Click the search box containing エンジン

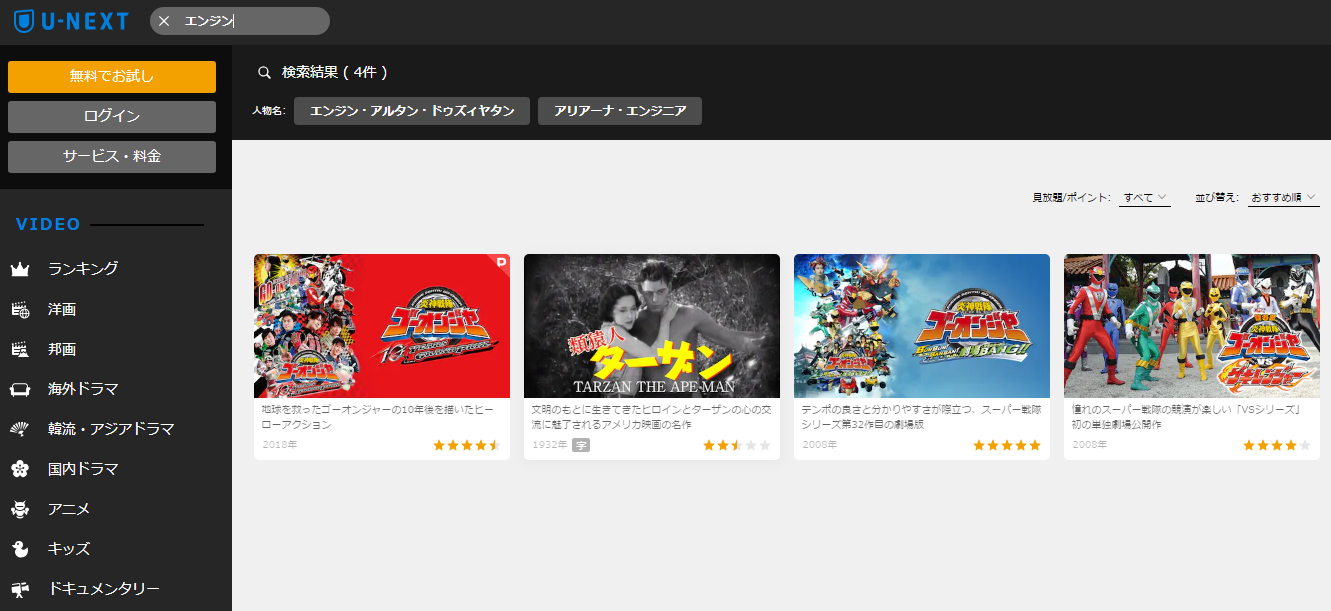pos(250,21)
